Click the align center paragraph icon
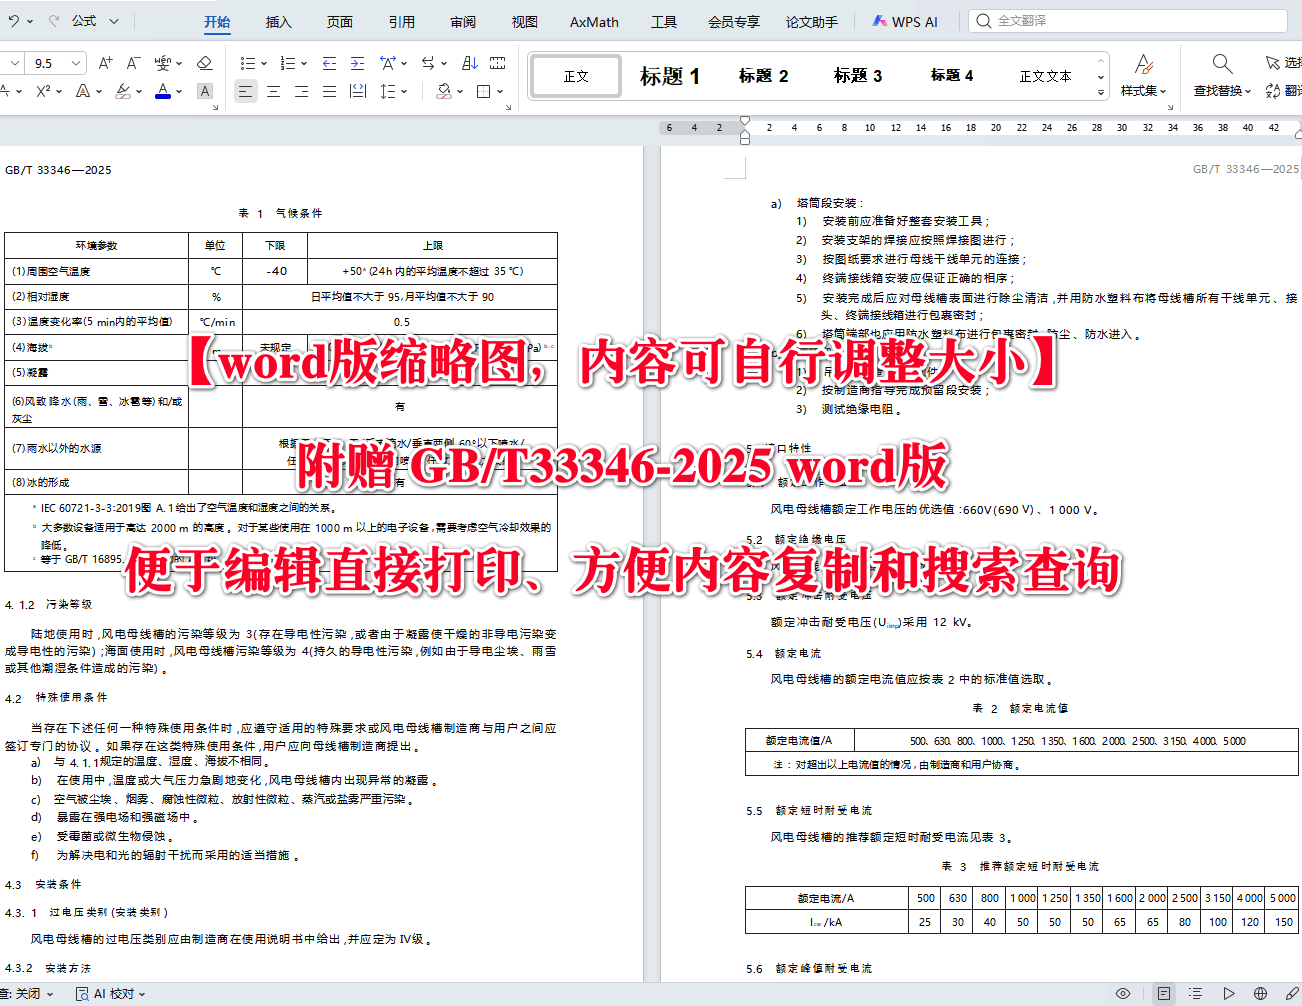This screenshot has width=1302, height=1006. click(x=275, y=90)
